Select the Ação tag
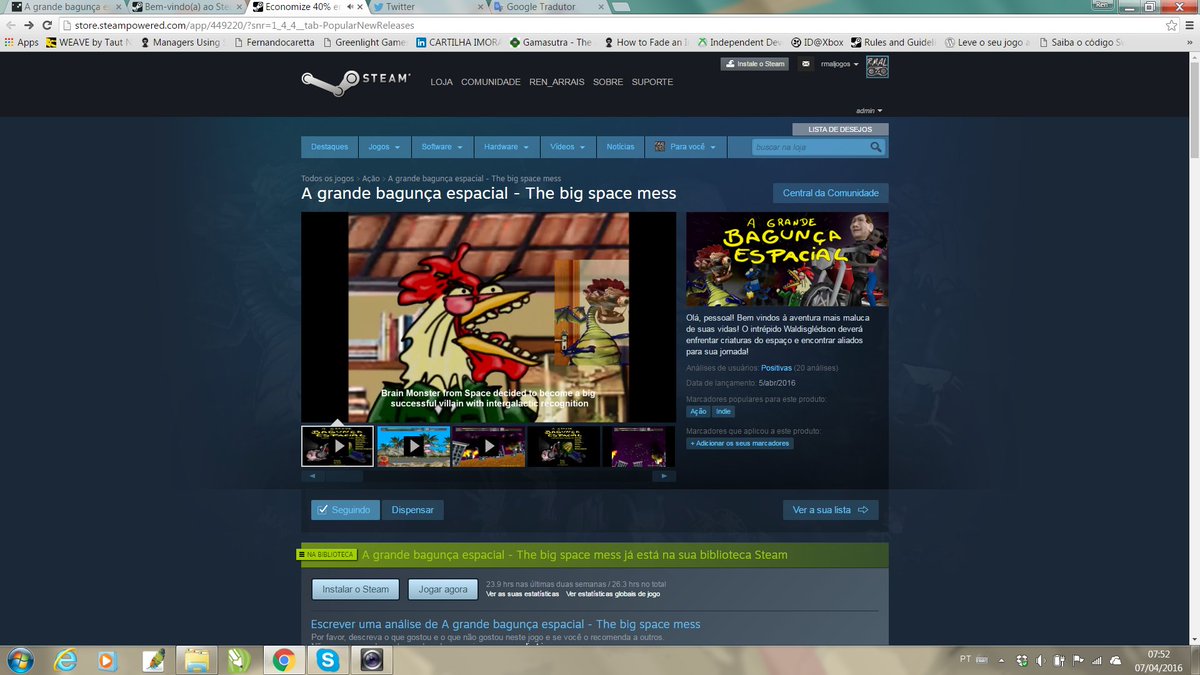 (698, 411)
